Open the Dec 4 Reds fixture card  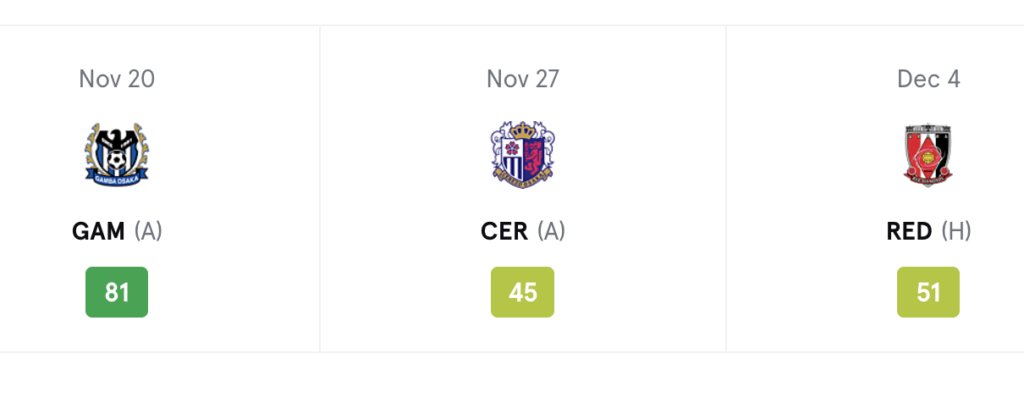point(875,189)
